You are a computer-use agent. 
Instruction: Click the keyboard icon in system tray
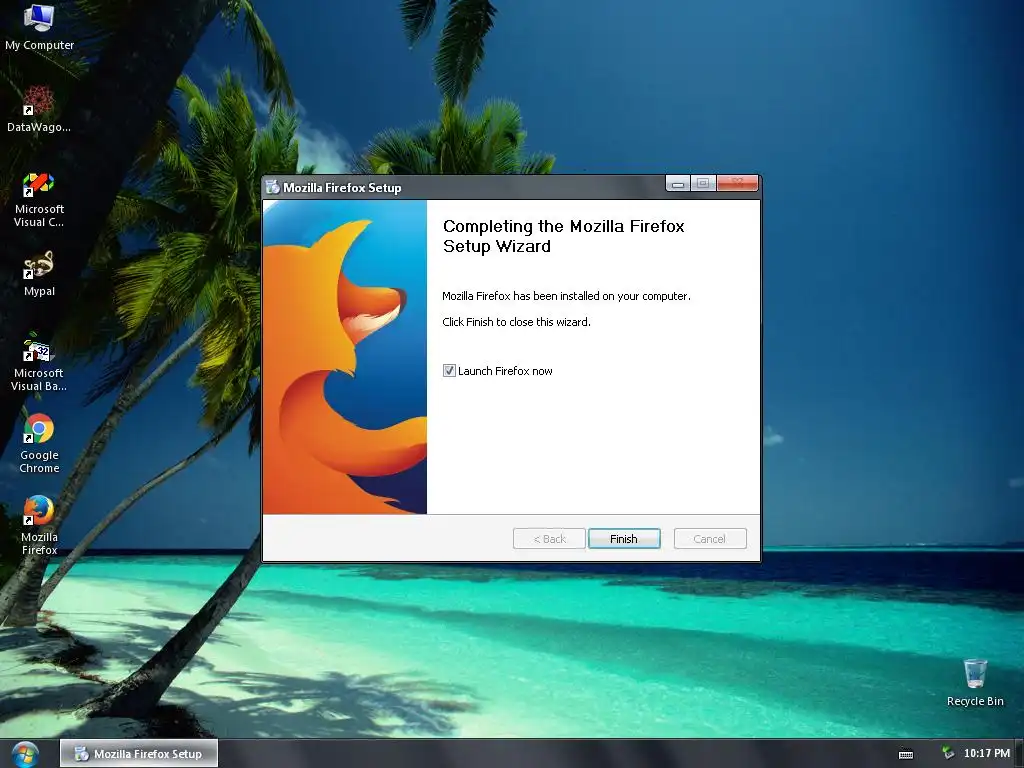pos(906,754)
